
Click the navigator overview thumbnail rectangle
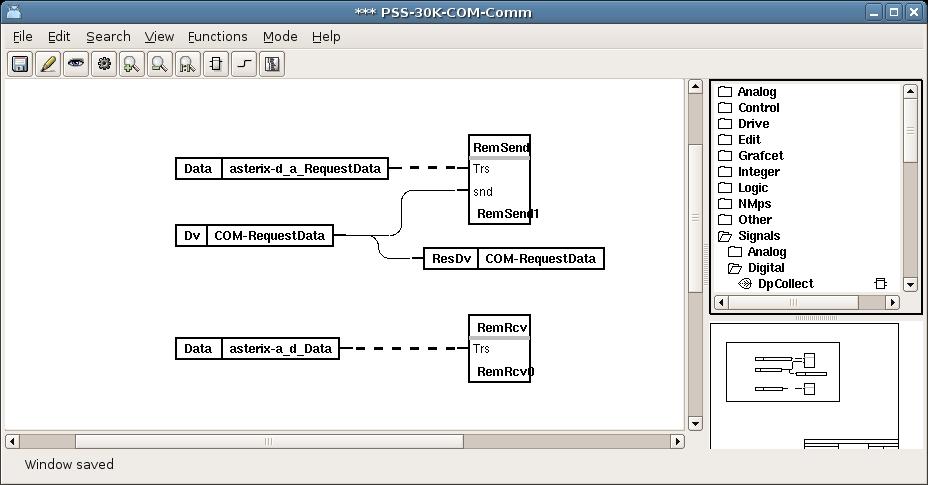tap(783, 372)
